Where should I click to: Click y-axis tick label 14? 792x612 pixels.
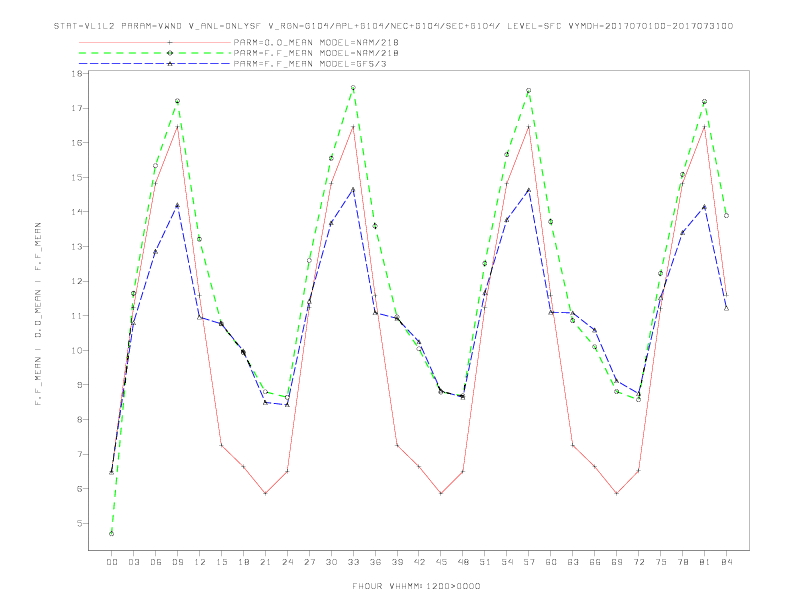77,212
